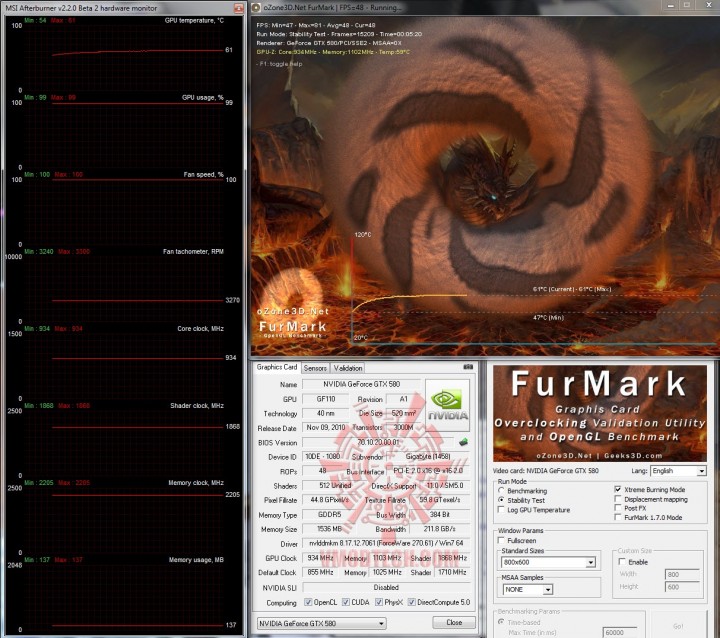Click the Bus Width field 384 Bit

(440, 514)
